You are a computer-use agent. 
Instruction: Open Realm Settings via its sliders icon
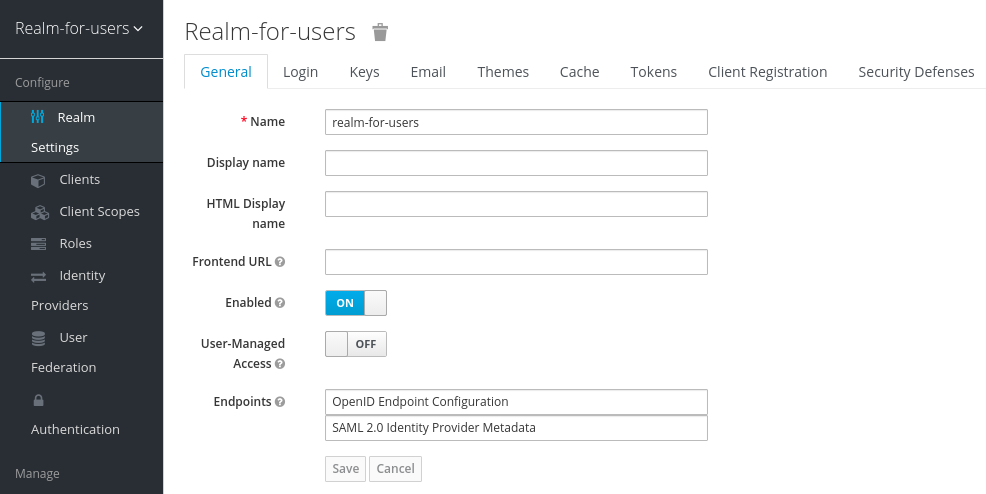tap(38, 117)
